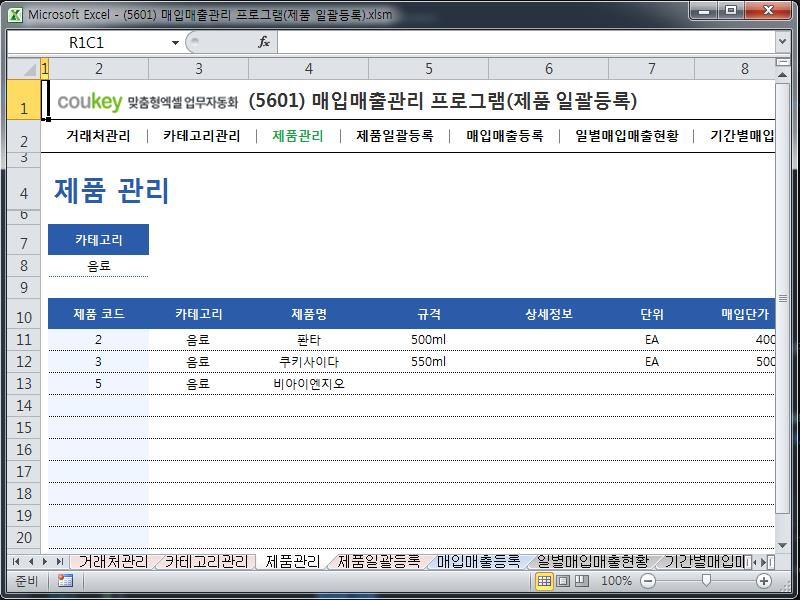
Task: Select product code 5 cell
Action: click(98, 384)
